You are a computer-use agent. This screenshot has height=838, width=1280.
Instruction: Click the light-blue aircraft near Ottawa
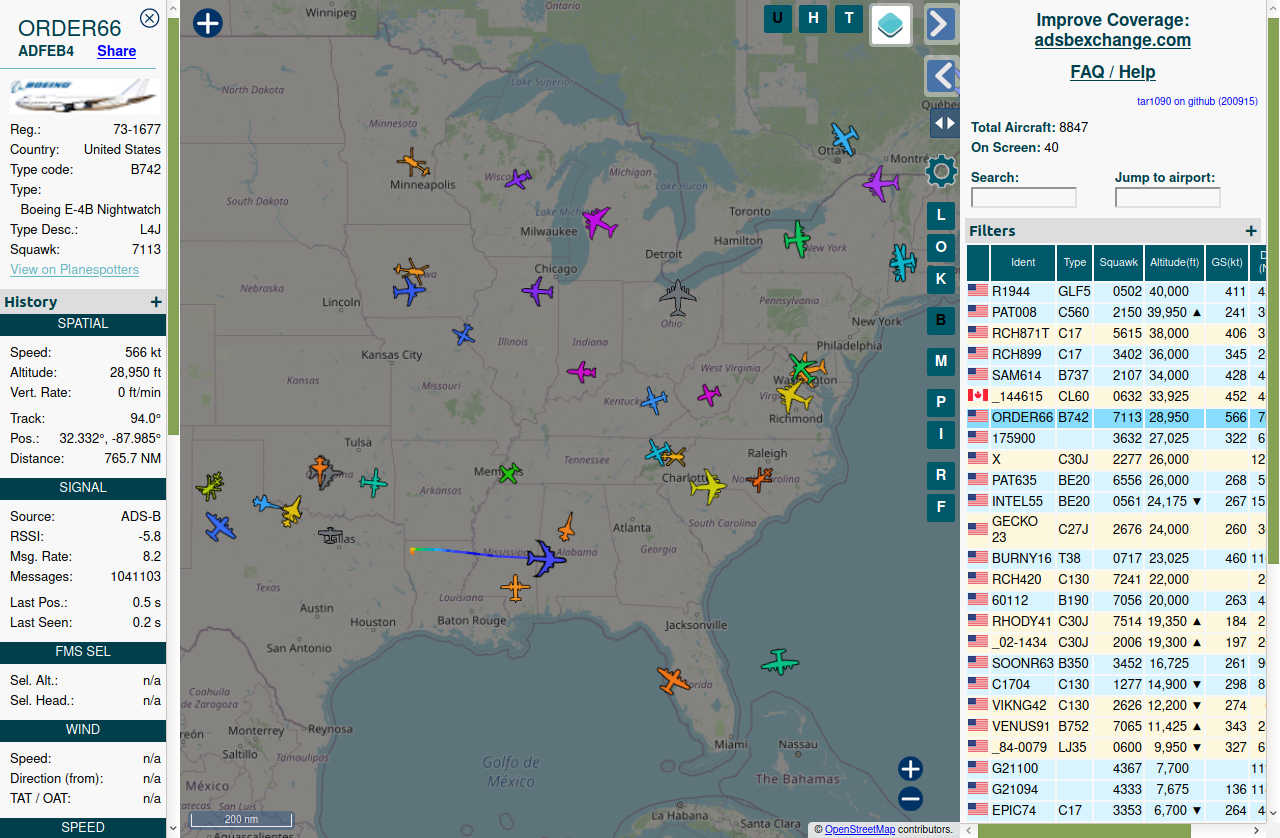845,139
